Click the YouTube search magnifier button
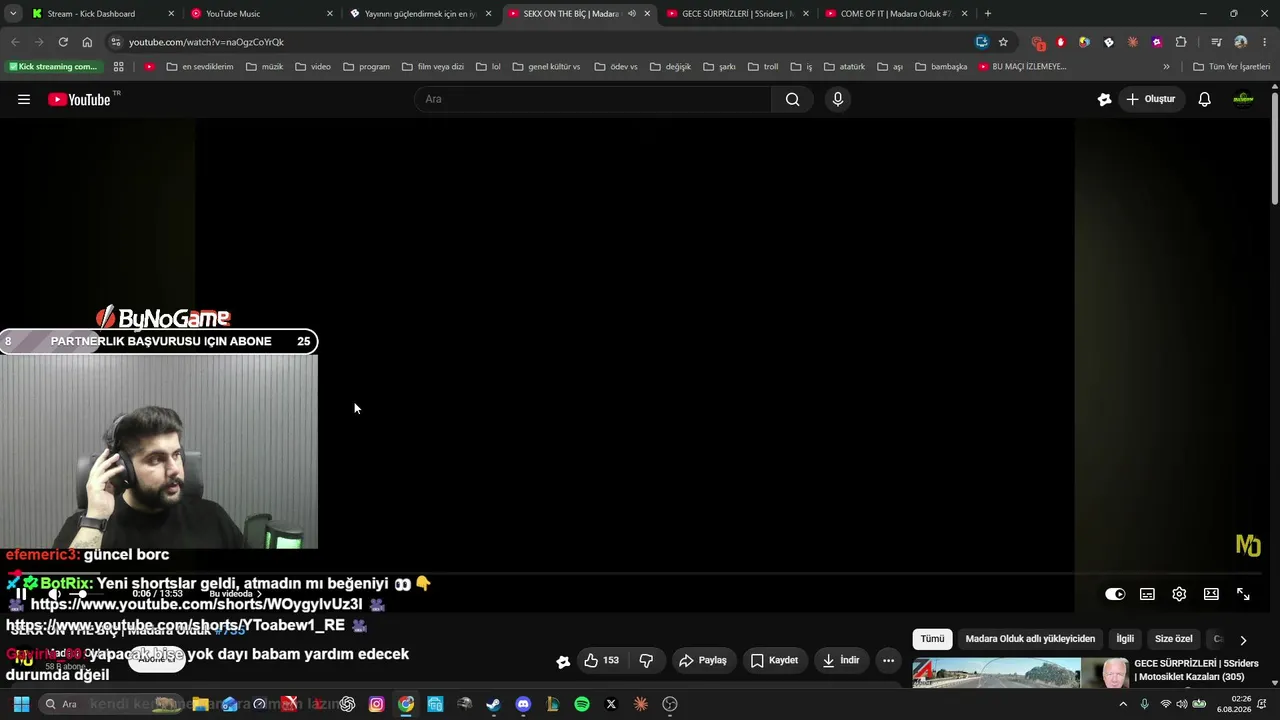 tap(792, 99)
